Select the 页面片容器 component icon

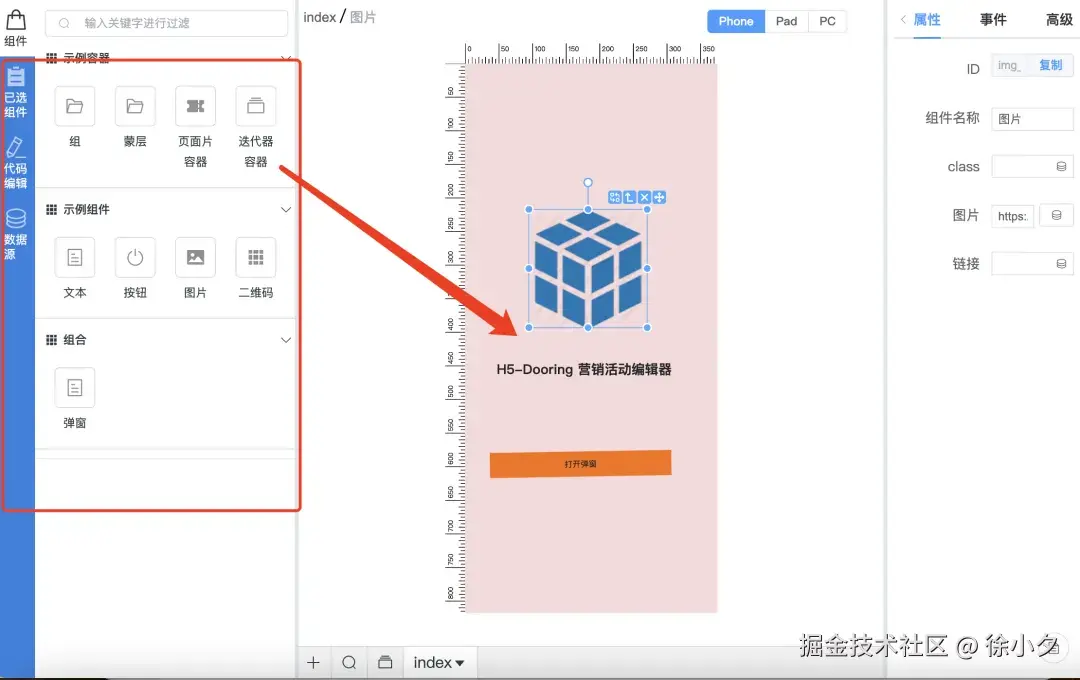[x=196, y=106]
